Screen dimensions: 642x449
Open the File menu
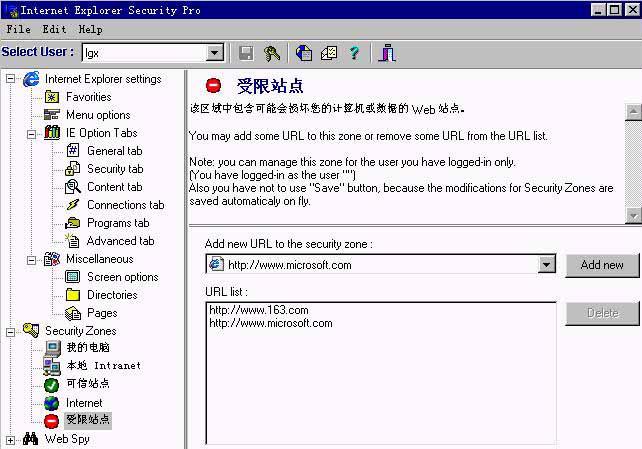pos(18,30)
